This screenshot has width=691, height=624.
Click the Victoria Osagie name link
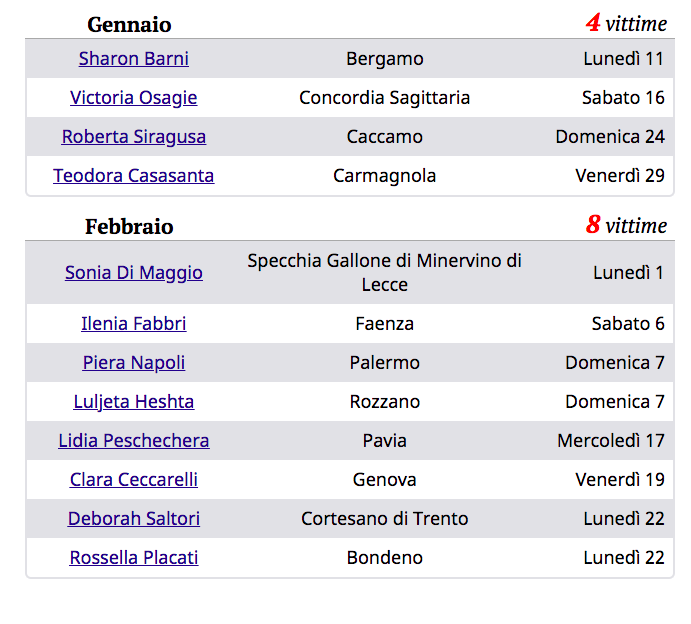[x=133, y=98]
